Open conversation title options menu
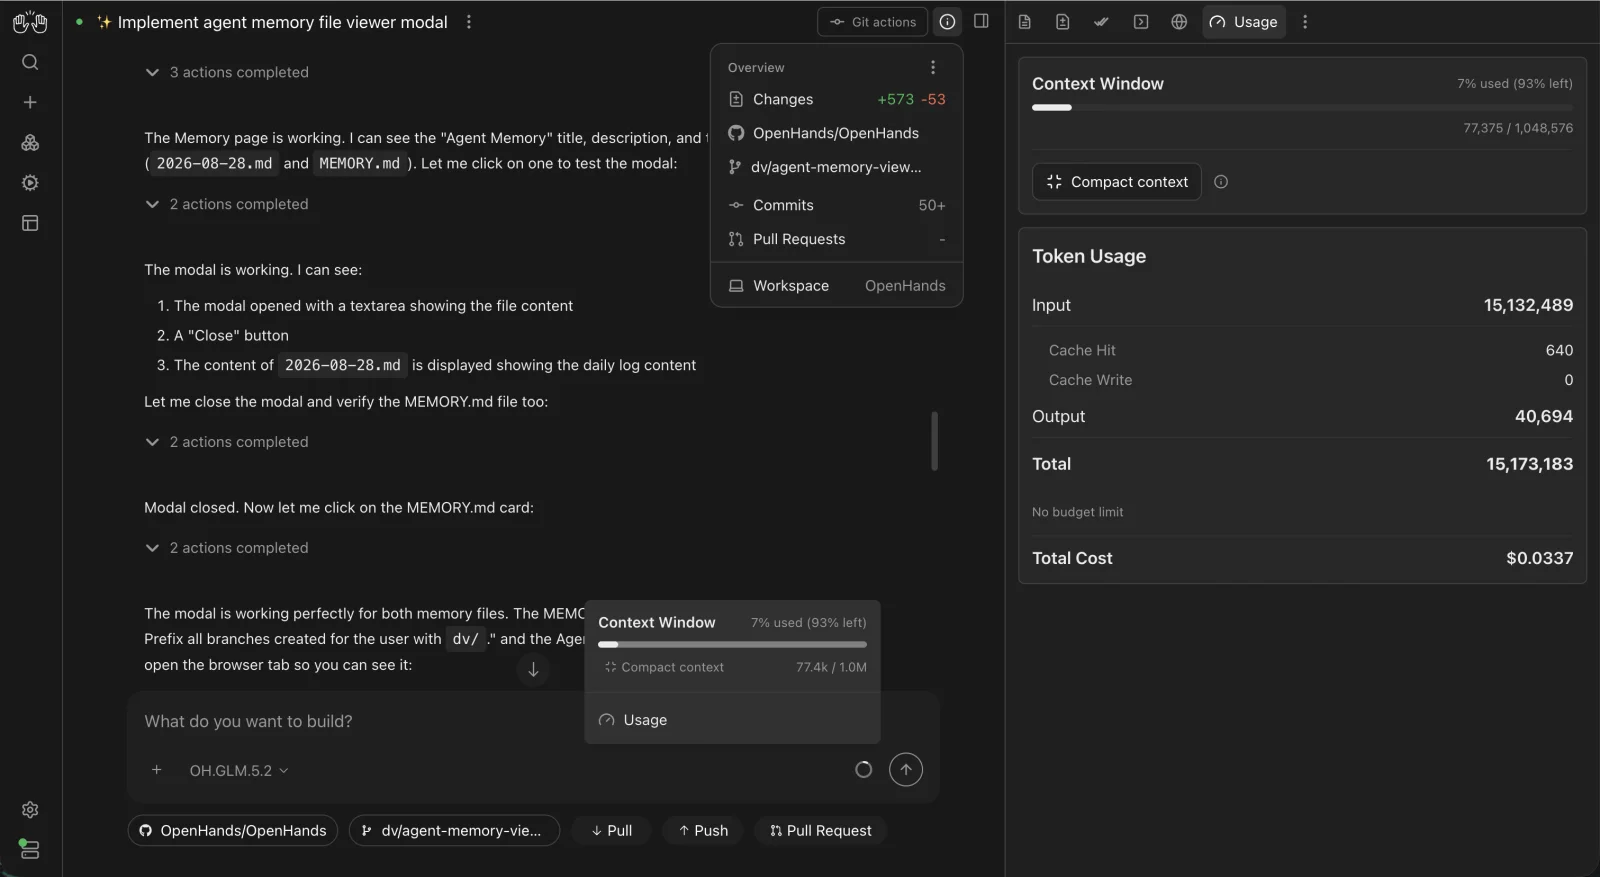This screenshot has width=1600, height=877. 469,22
